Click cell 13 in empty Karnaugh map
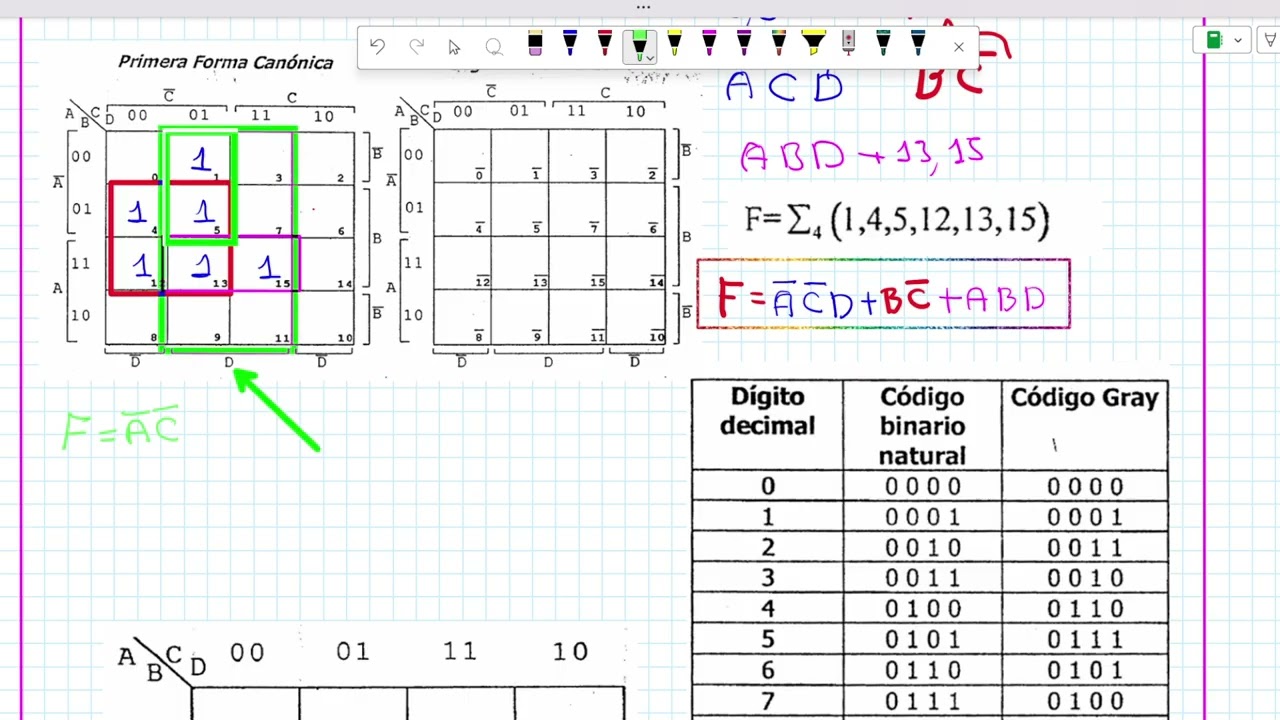This screenshot has width=1280, height=720. [519, 264]
